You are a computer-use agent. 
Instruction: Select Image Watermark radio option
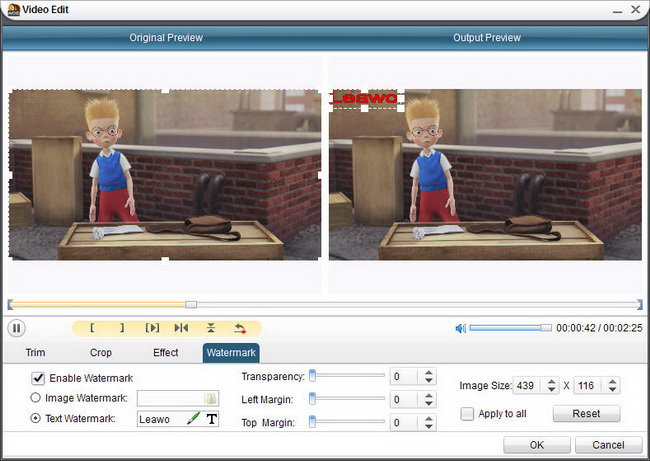36,398
